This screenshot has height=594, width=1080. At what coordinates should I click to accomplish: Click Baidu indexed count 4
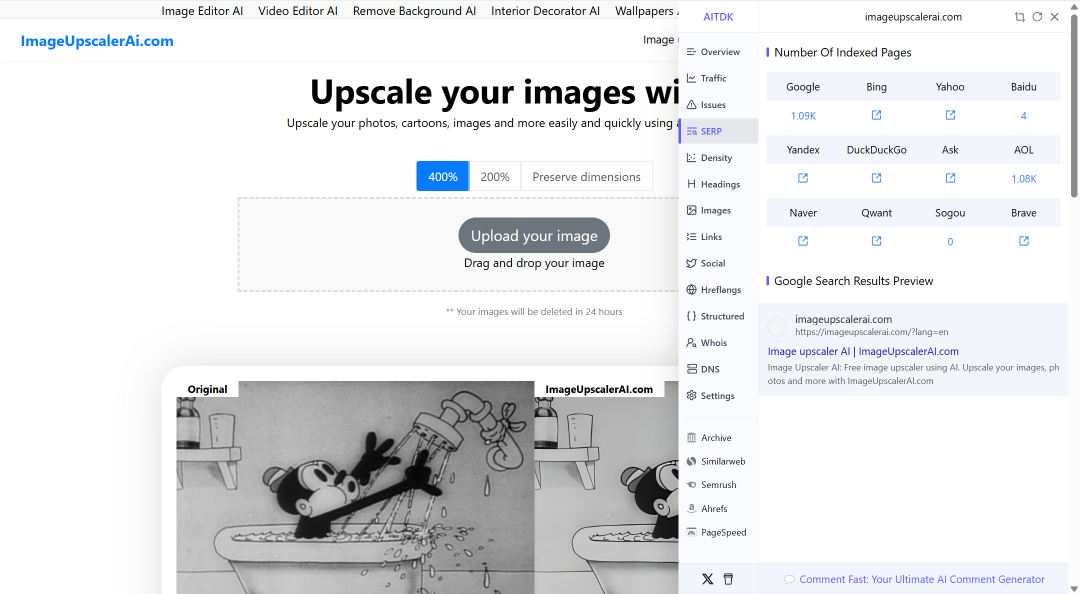click(x=1024, y=116)
